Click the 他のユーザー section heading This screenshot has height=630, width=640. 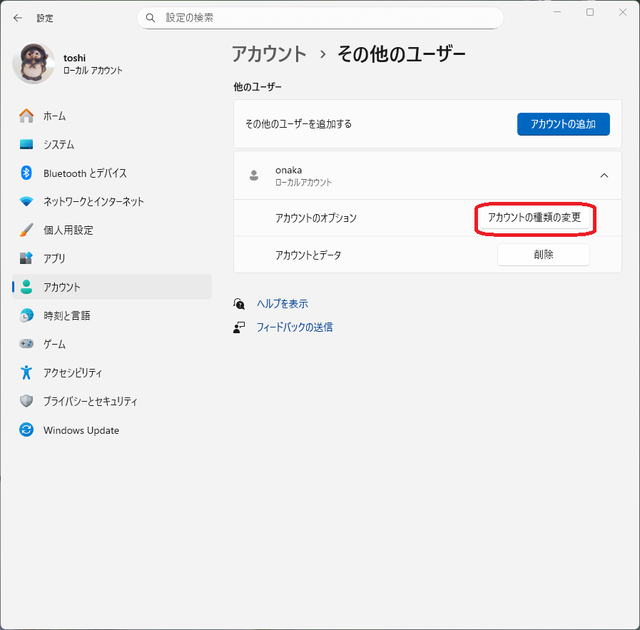[257, 87]
